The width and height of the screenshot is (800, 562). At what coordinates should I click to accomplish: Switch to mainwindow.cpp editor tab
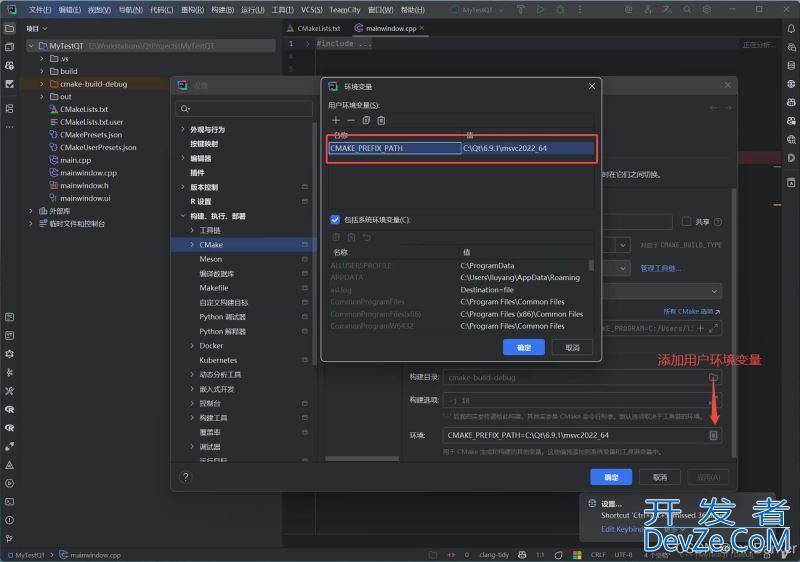pyautogui.click(x=390, y=29)
